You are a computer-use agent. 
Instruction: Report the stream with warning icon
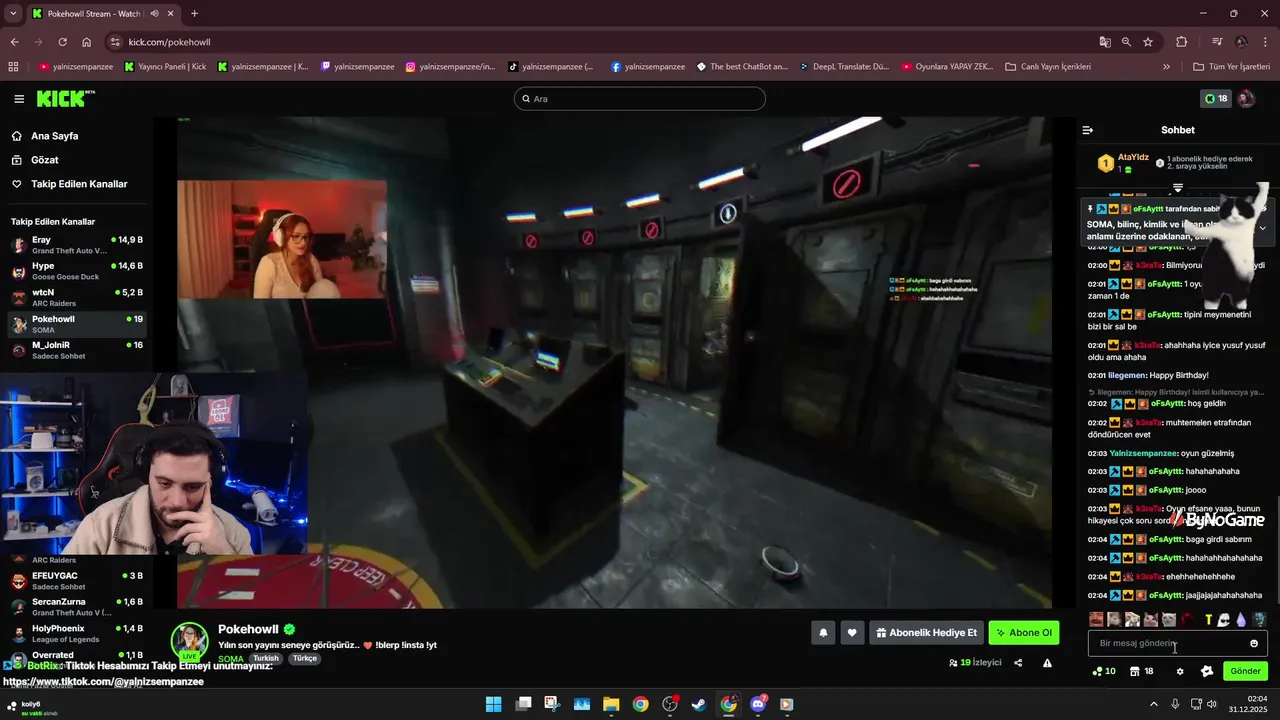pyautogui.click(x=1047, y=662)
